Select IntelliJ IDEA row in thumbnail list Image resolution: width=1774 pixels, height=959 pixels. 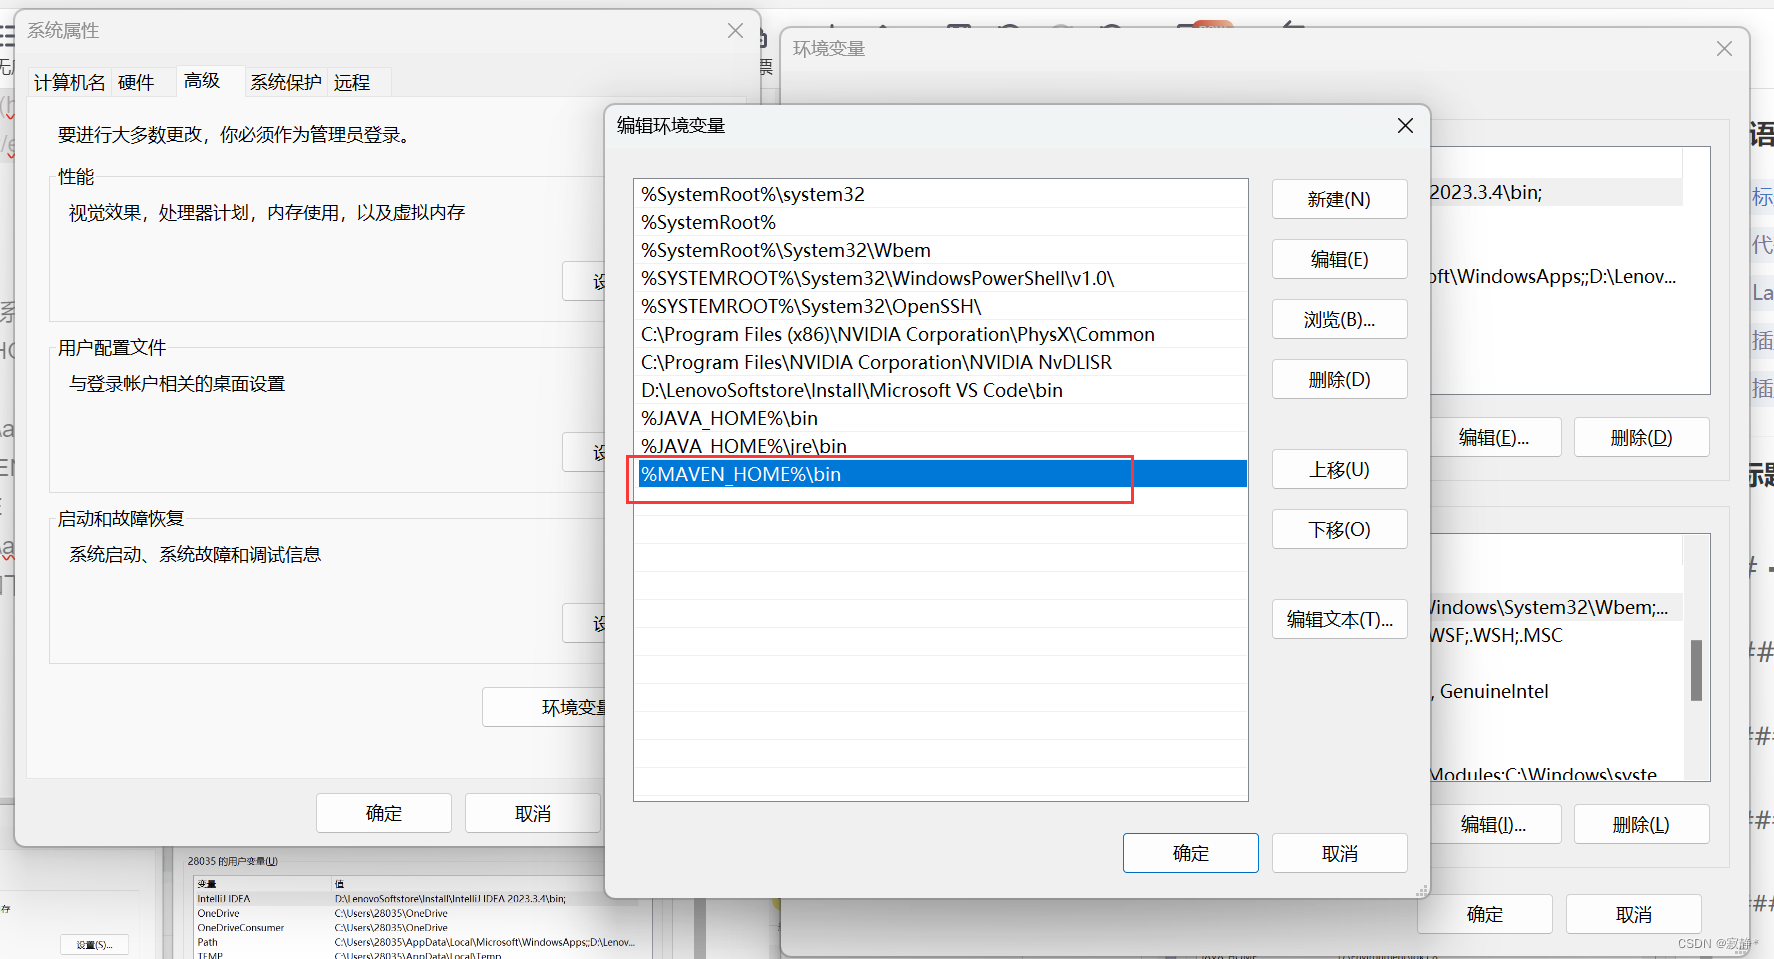415,899
